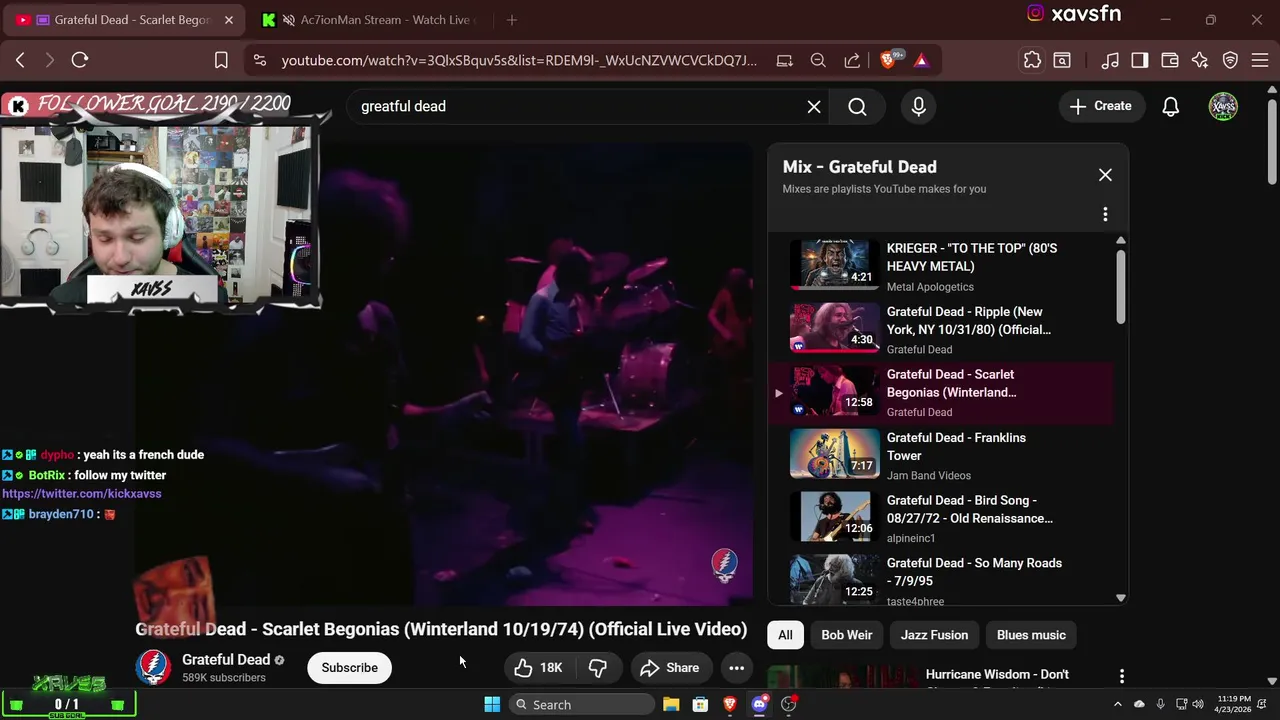This screenshot has width=1280, height=720.
Task: Reload the current page
Action: click(80, 60)
